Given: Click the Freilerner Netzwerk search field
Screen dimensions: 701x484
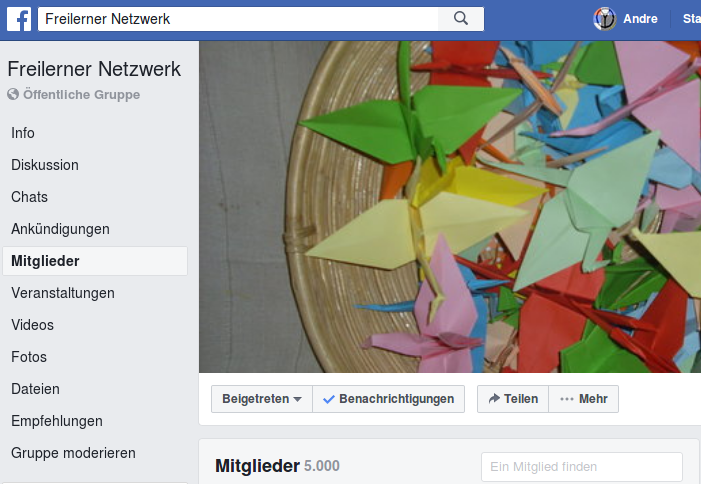Looking at the screenshot, I should (238, 19).
